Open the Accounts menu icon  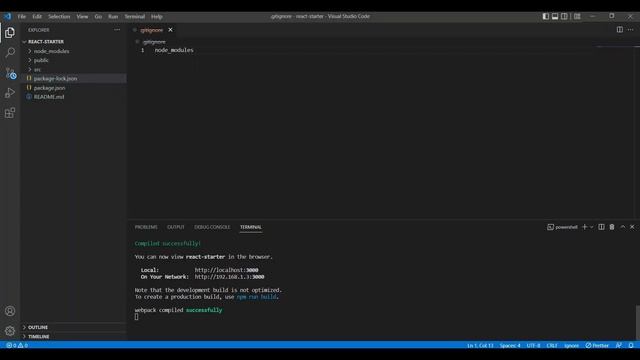click(x=10, y=311)
